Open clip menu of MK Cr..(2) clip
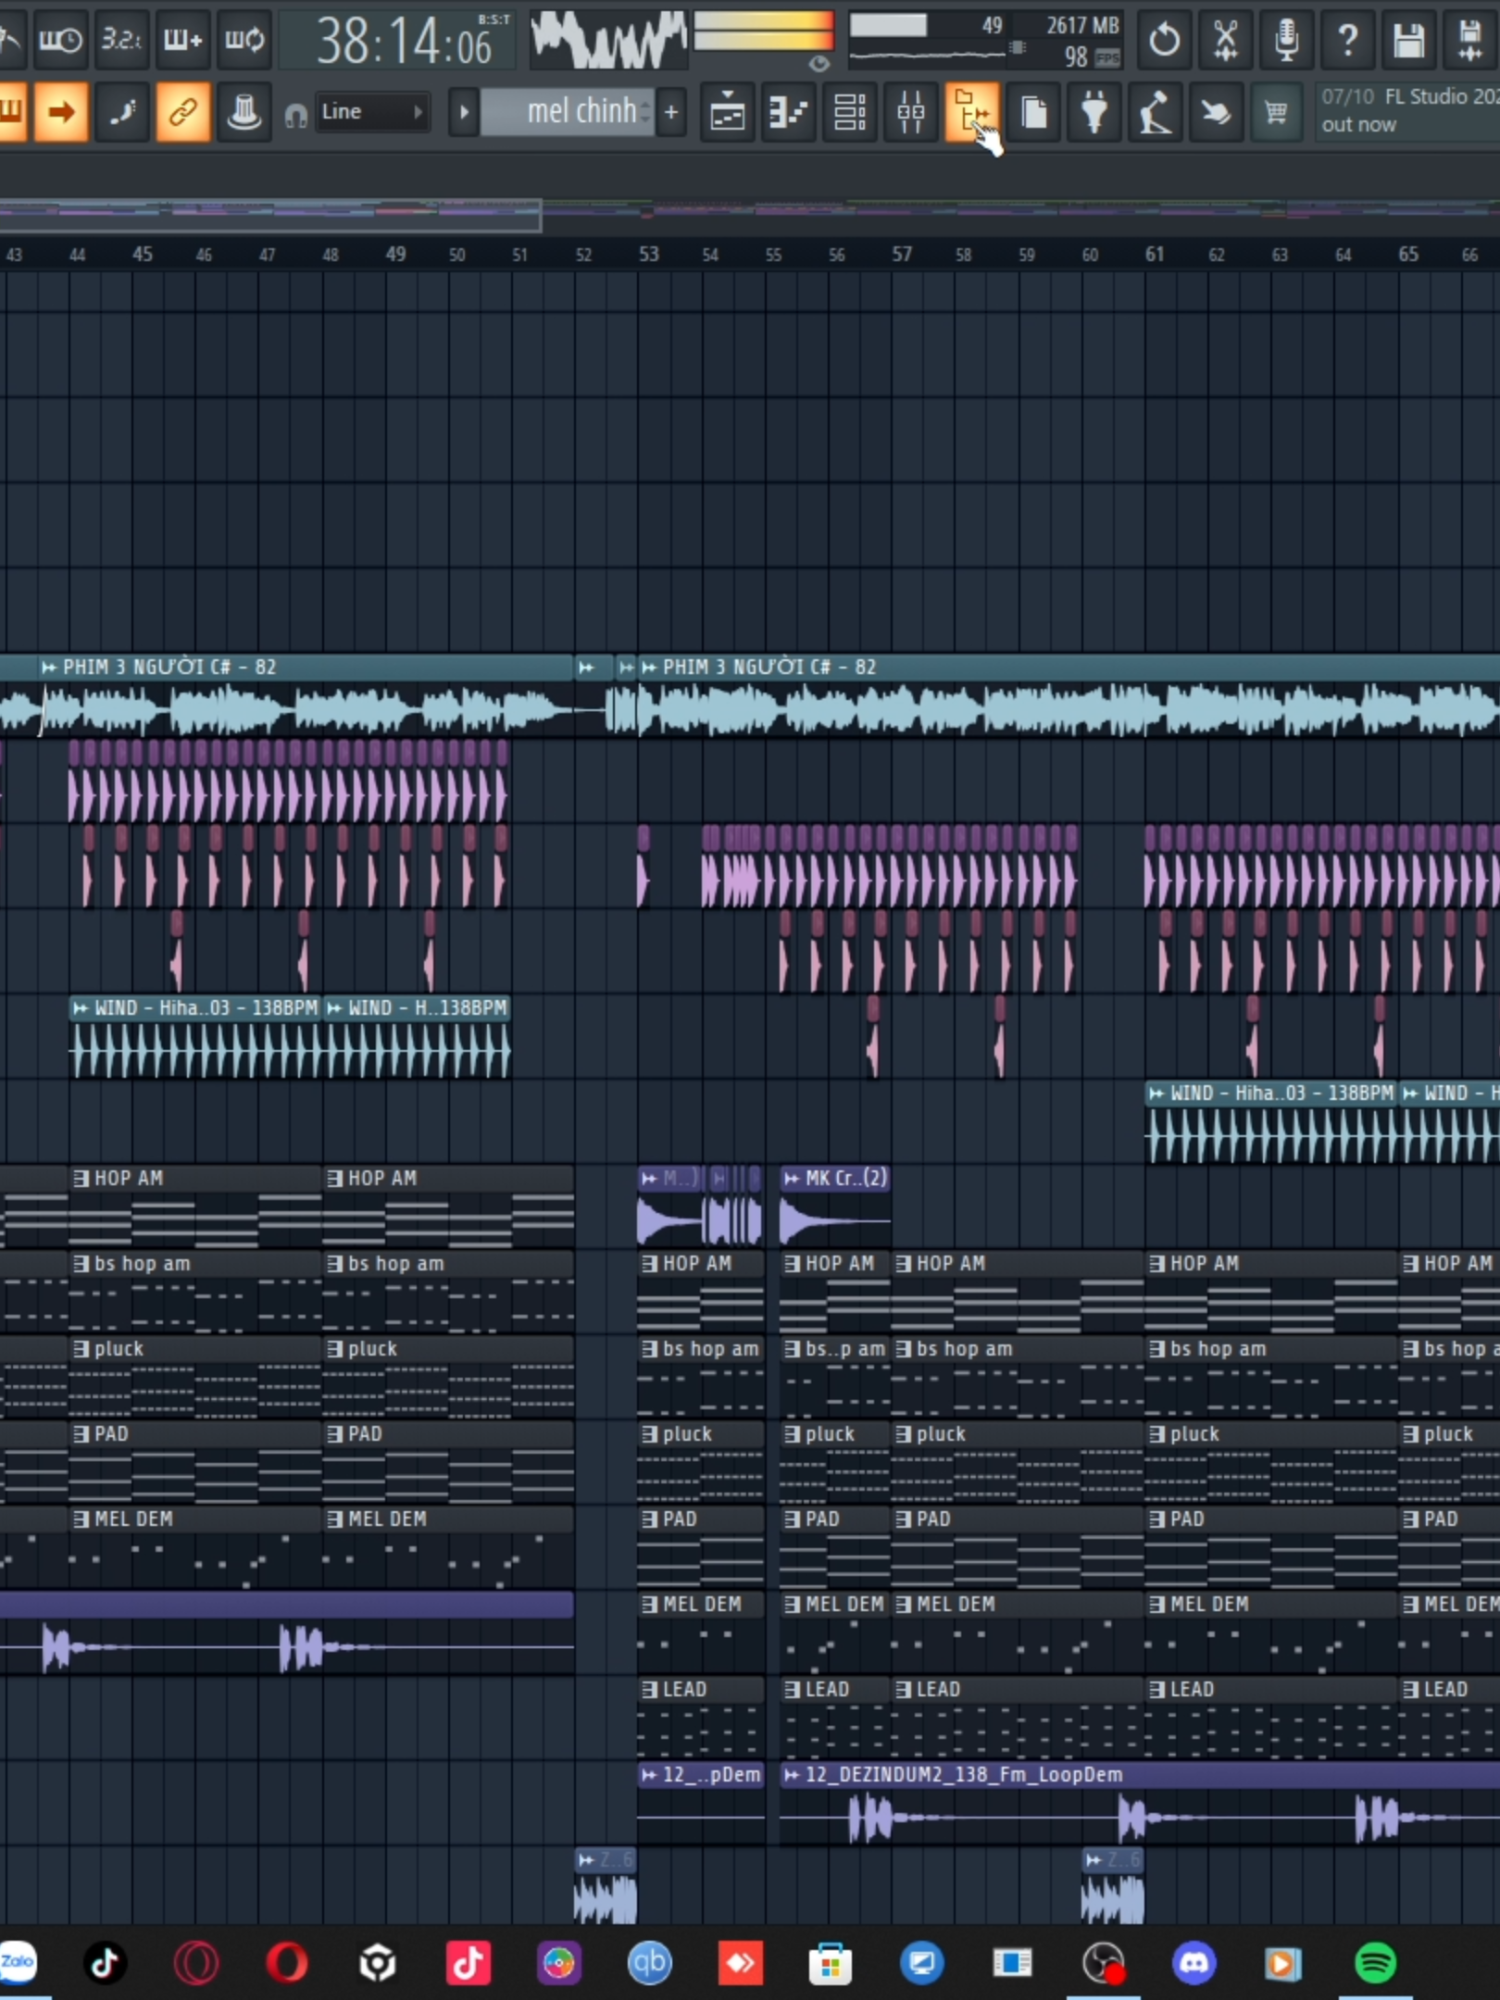 click(x=791, y=1179)
